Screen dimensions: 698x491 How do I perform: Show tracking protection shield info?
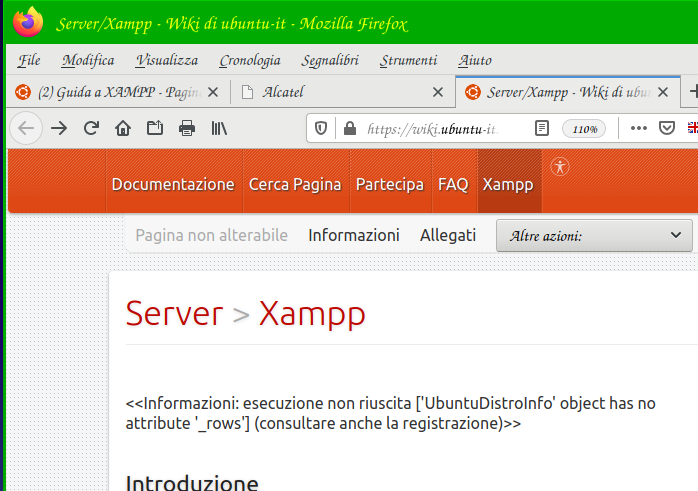click(321, 129)
